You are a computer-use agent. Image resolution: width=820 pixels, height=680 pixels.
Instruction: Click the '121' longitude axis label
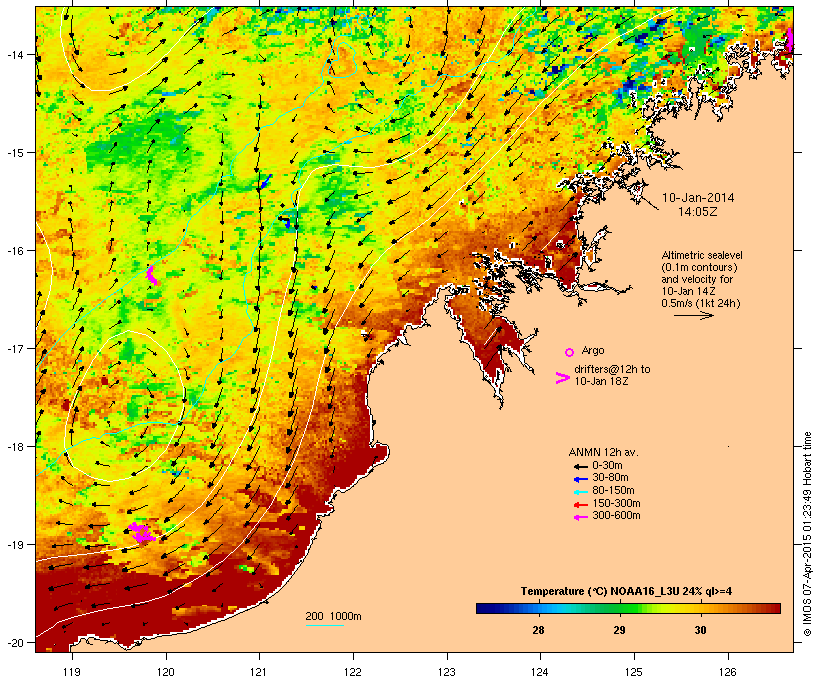tap(259, 672)
